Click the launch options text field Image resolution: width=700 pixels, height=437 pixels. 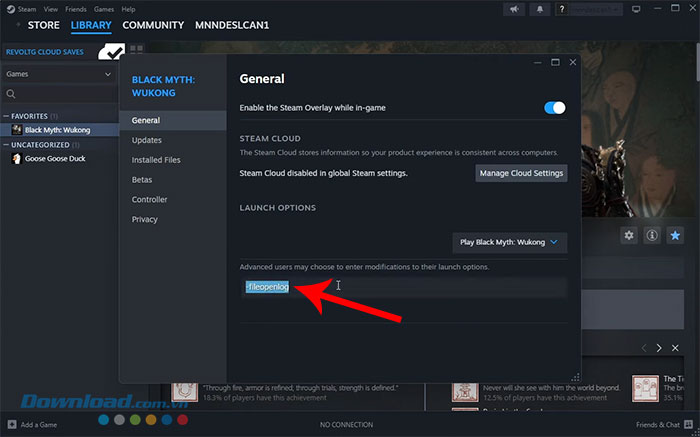(x=404, y=287)
